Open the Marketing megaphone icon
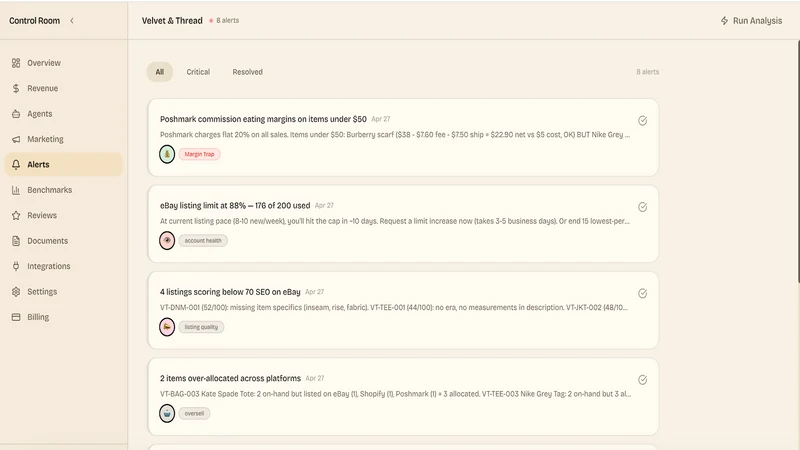Image resolution: width=800 pixels, height=450 pixels. point(16,139)
